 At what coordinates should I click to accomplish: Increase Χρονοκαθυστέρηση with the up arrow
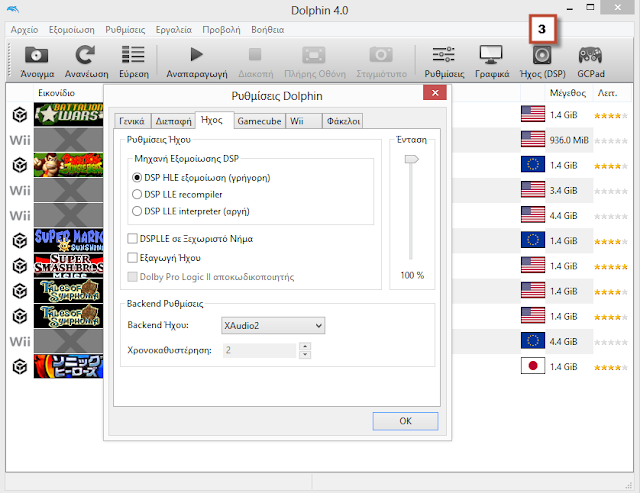305,346
